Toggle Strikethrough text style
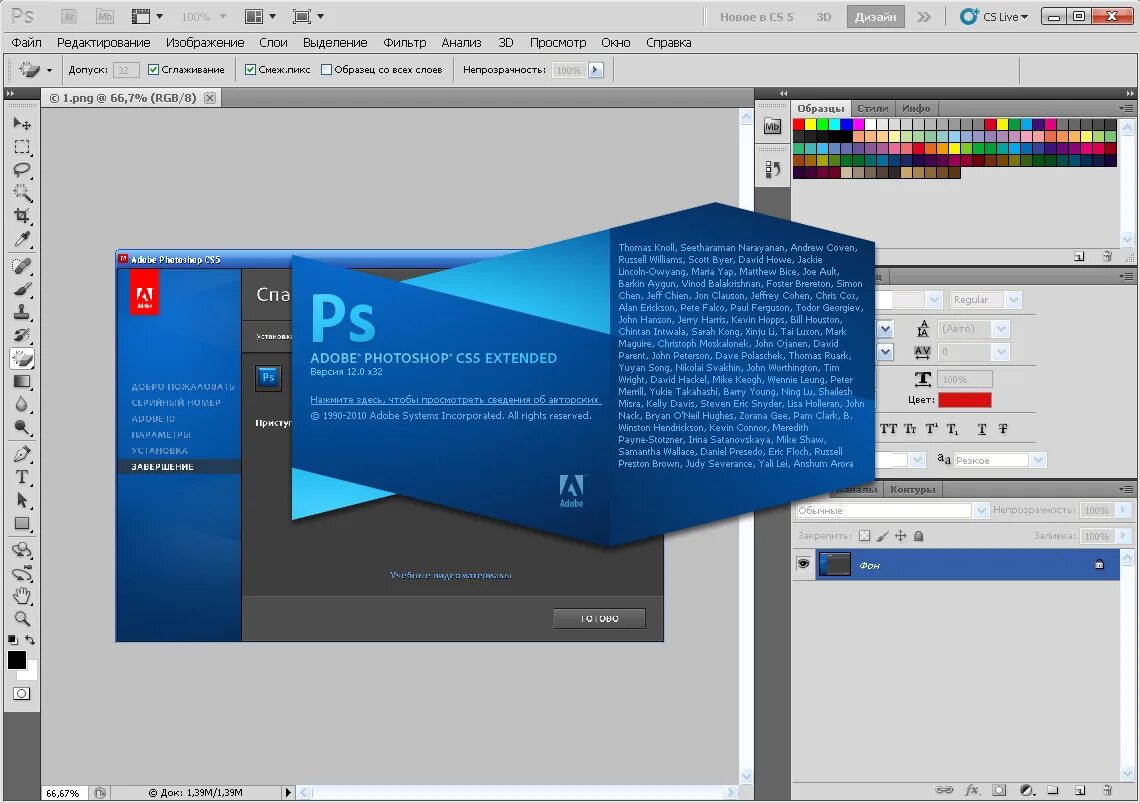 coord(1003,429)
